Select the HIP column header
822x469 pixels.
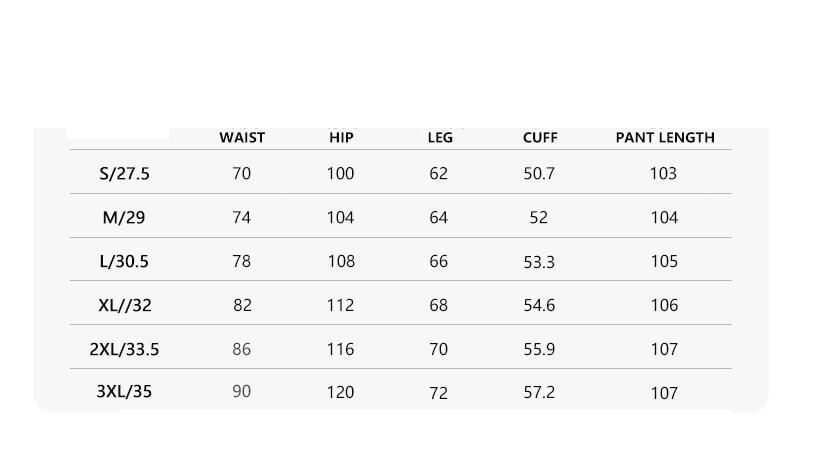pos(341,138)
